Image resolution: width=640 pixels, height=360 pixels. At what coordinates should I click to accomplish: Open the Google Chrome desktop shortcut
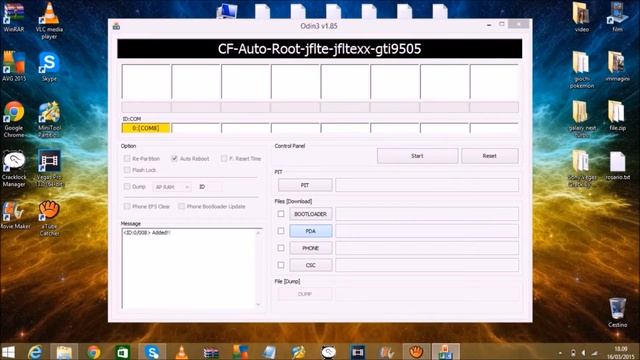[14, 119]
